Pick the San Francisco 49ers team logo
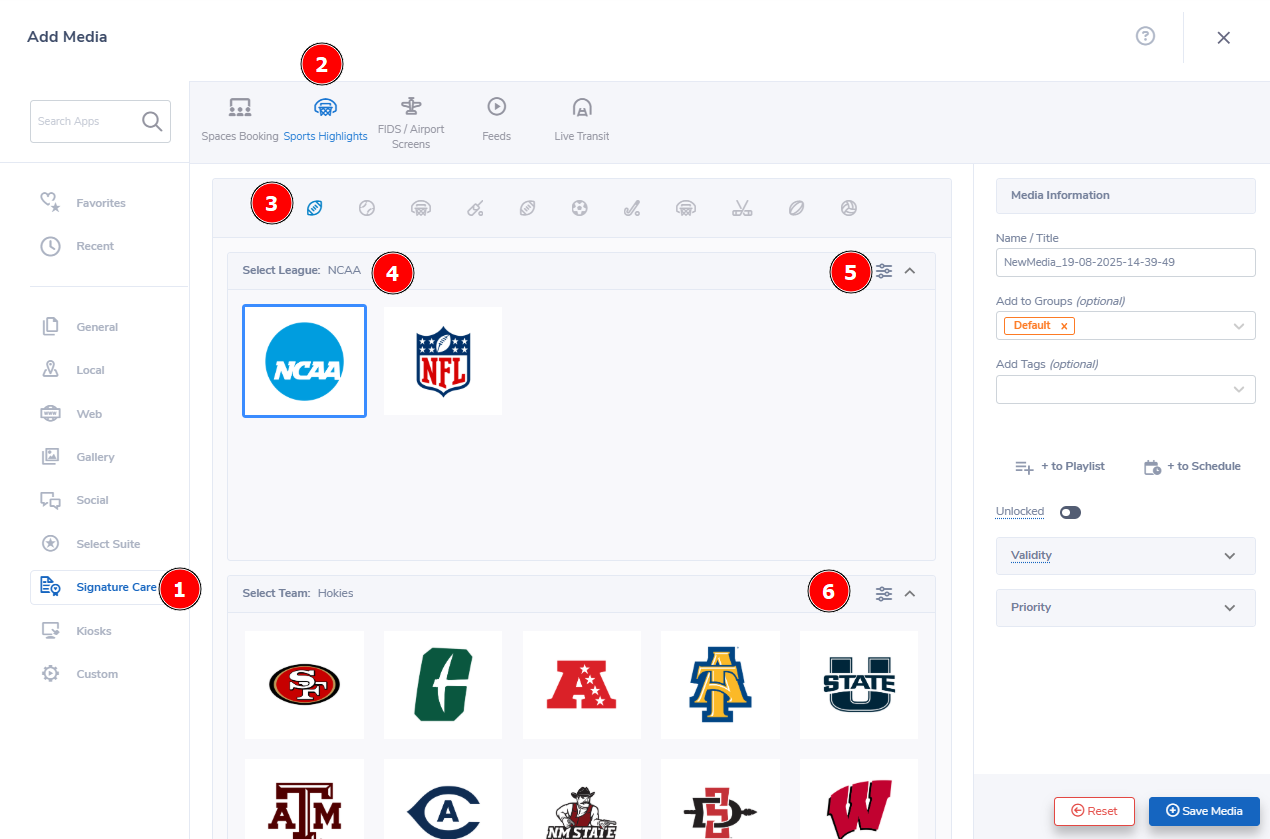The width and height of the screenshot is (1270, 839). pyautogui.click(x=304, y=685)
